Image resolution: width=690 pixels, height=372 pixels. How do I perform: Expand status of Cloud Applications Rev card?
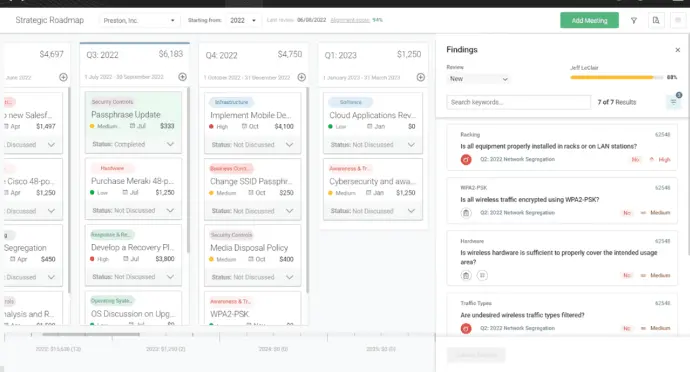click(x=411, y=144)
